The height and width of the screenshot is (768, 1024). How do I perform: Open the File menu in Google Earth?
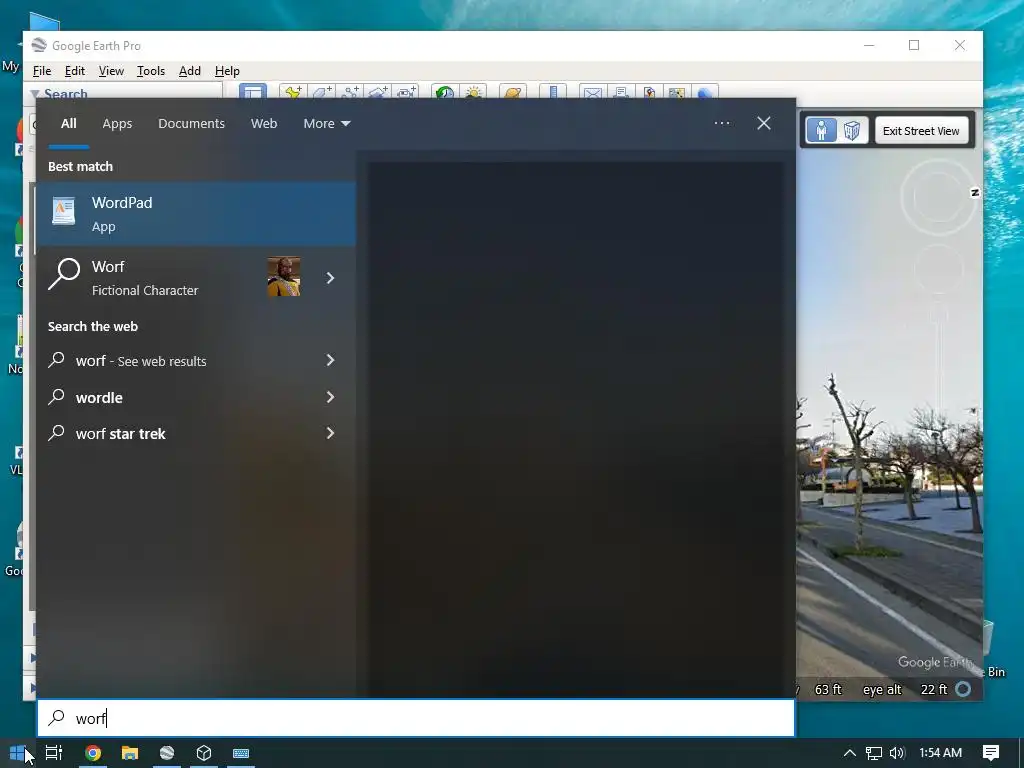click(x=42, y=71)
